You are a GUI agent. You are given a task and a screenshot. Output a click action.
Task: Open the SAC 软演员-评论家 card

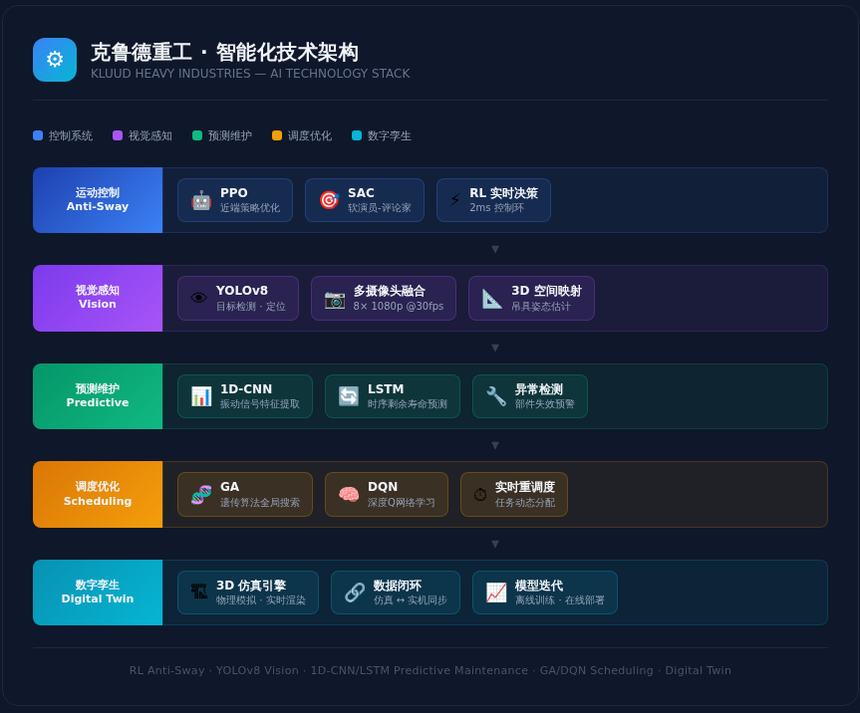pyautogui.click(x=365, y=200)
